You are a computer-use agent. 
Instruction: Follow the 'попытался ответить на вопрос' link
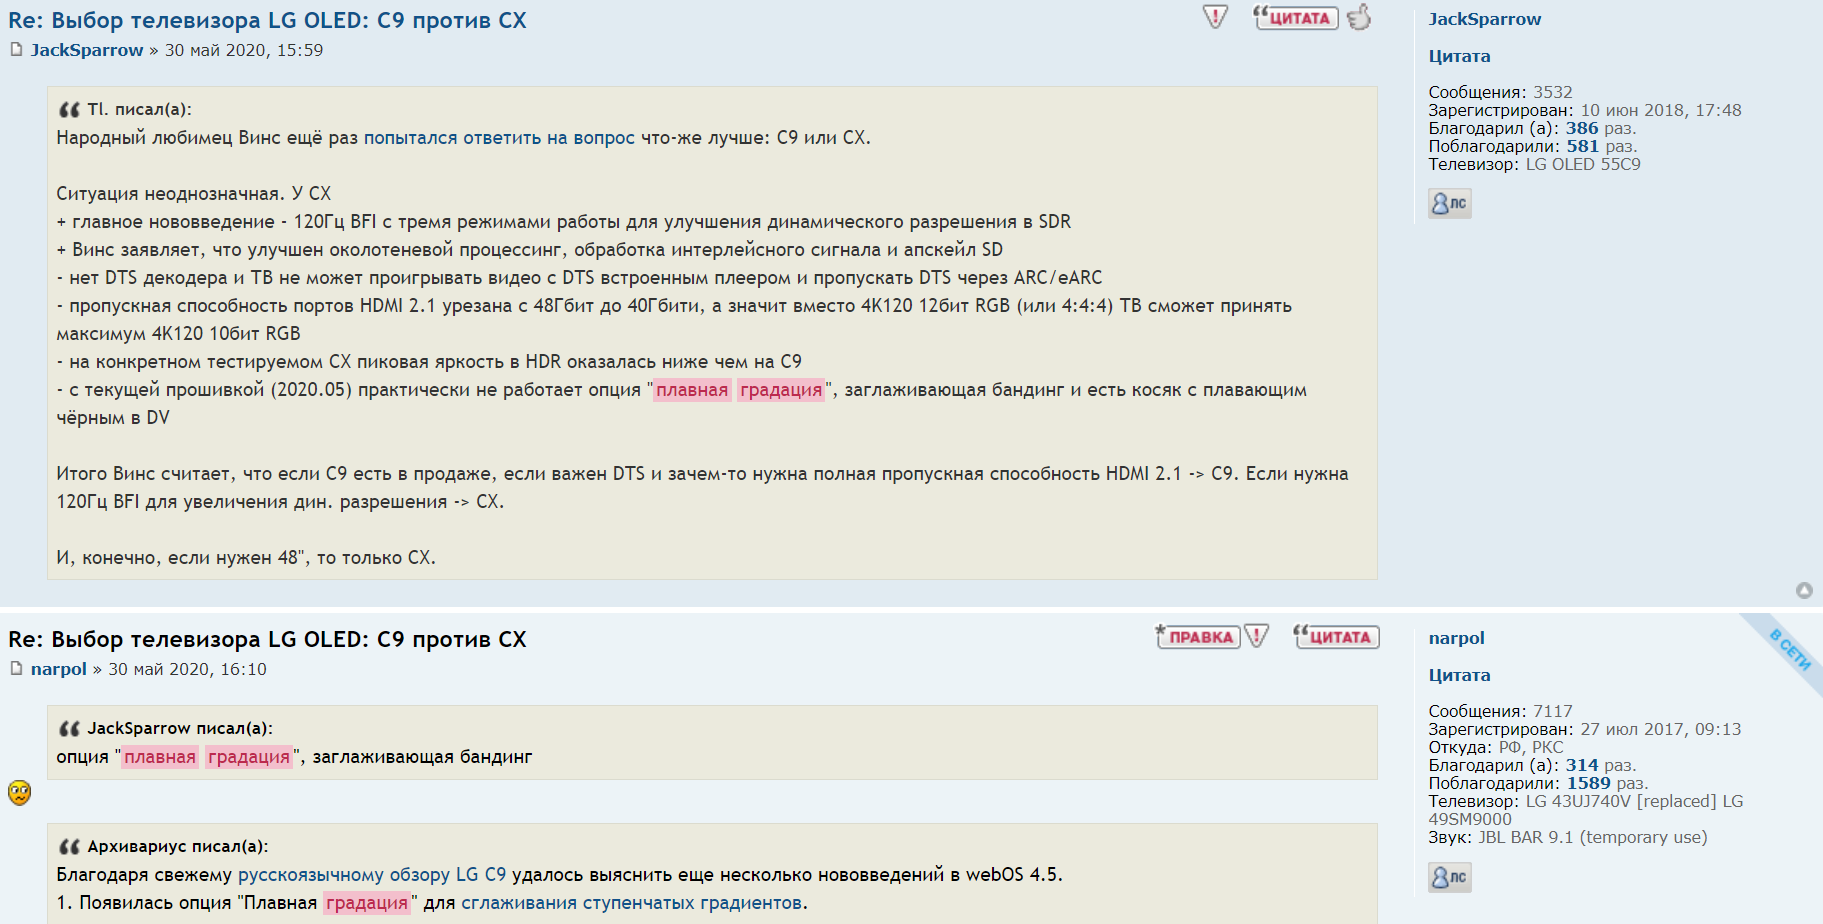click(x=499, y=138)
